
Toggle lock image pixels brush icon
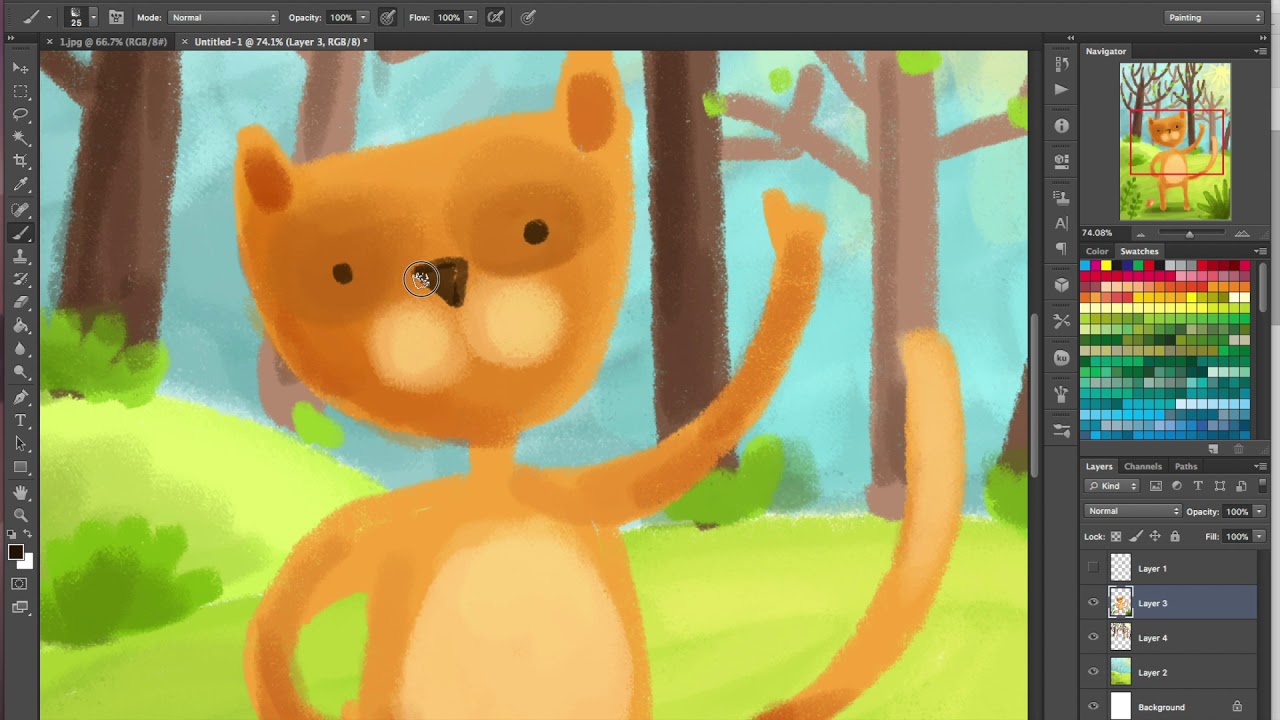1135,537
